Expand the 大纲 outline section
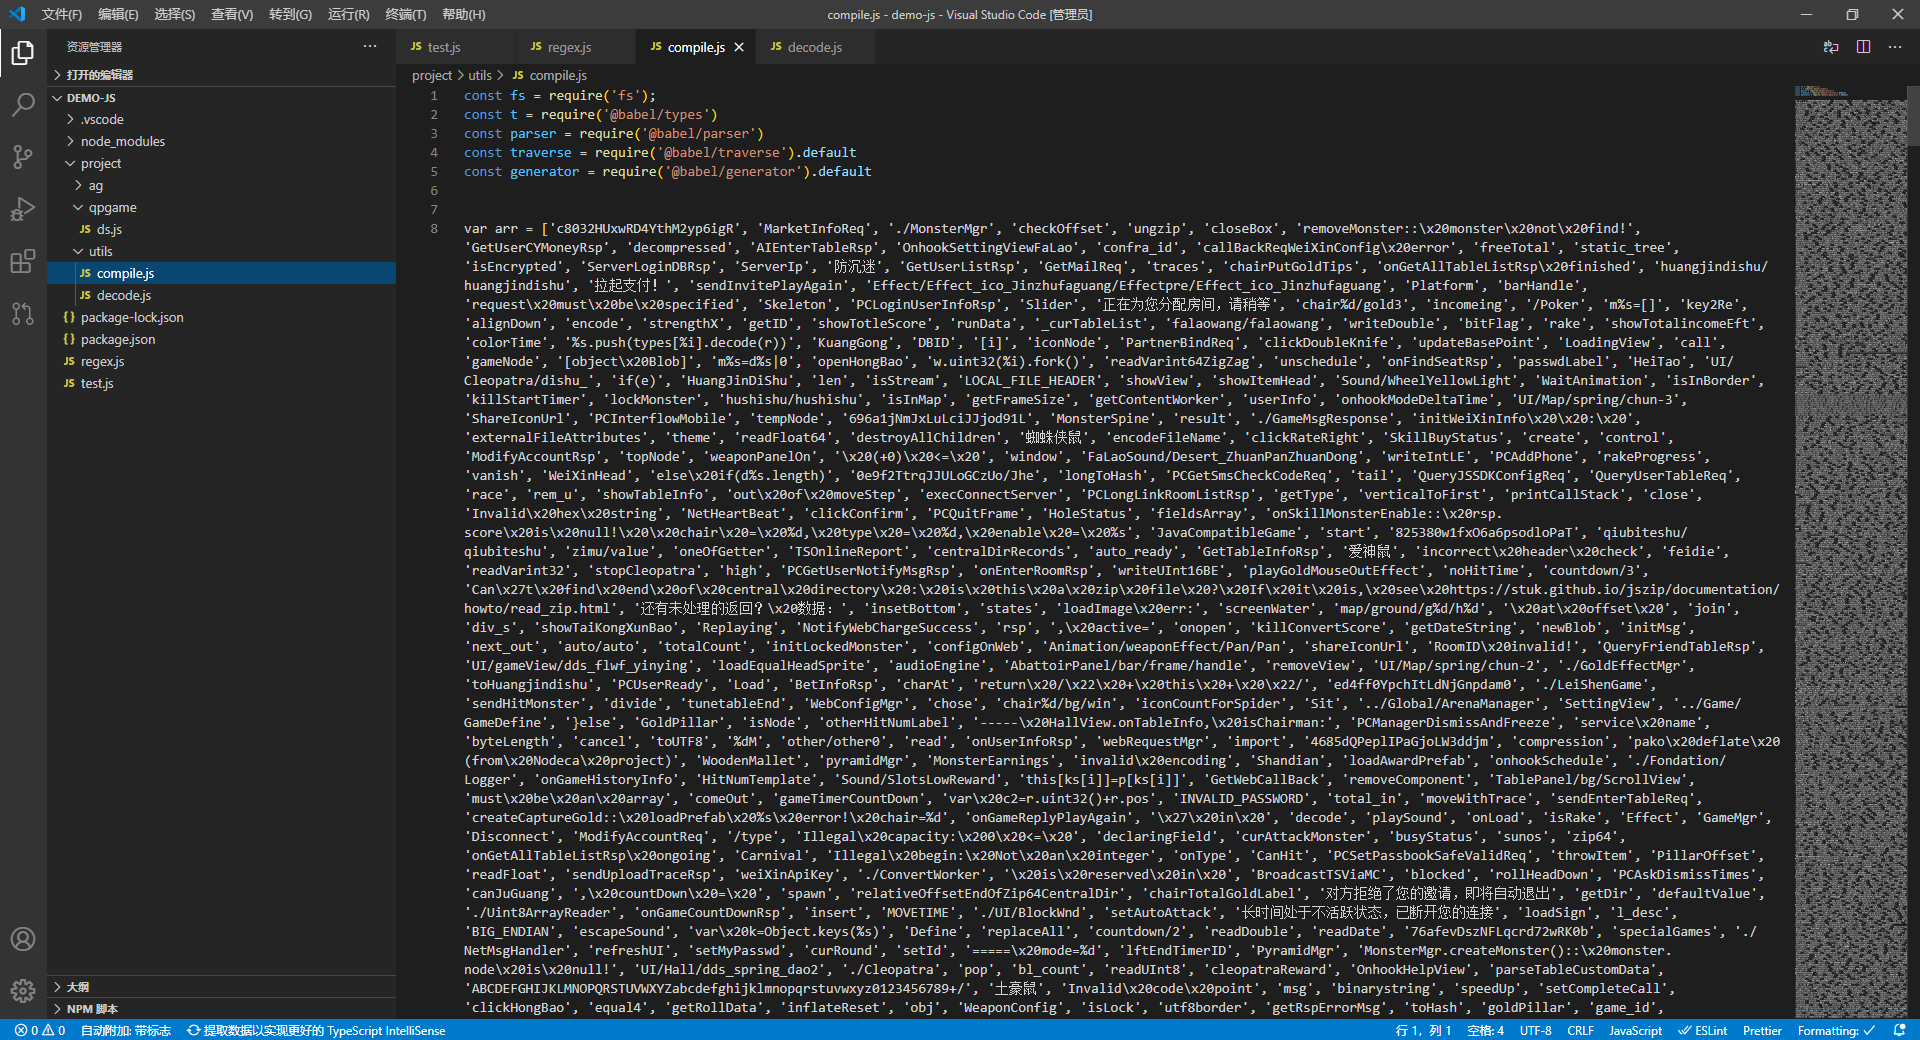This screenshot has height=1040, width=1920. pyautogui.click(x=221, y=987)
